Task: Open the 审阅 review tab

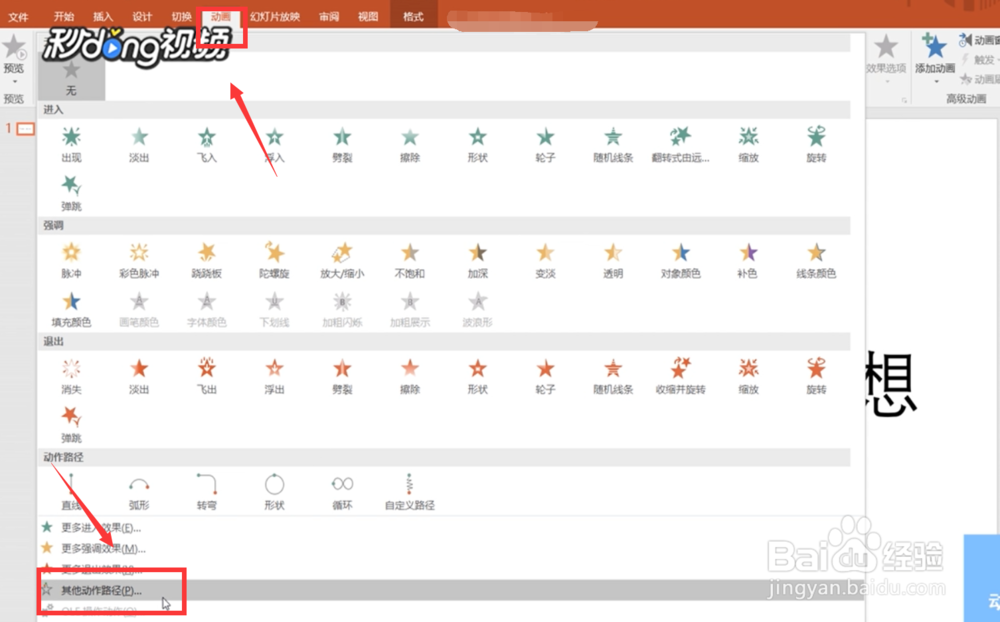Action: pyautogui.click(x=329, y=17)
